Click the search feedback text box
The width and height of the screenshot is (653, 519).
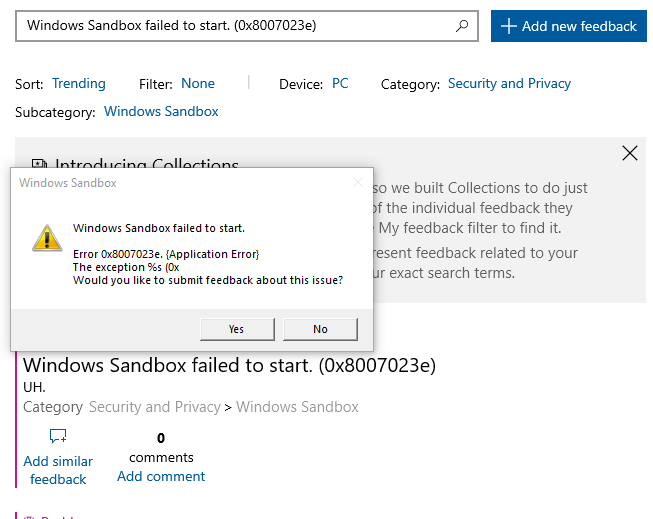[247, 26]
